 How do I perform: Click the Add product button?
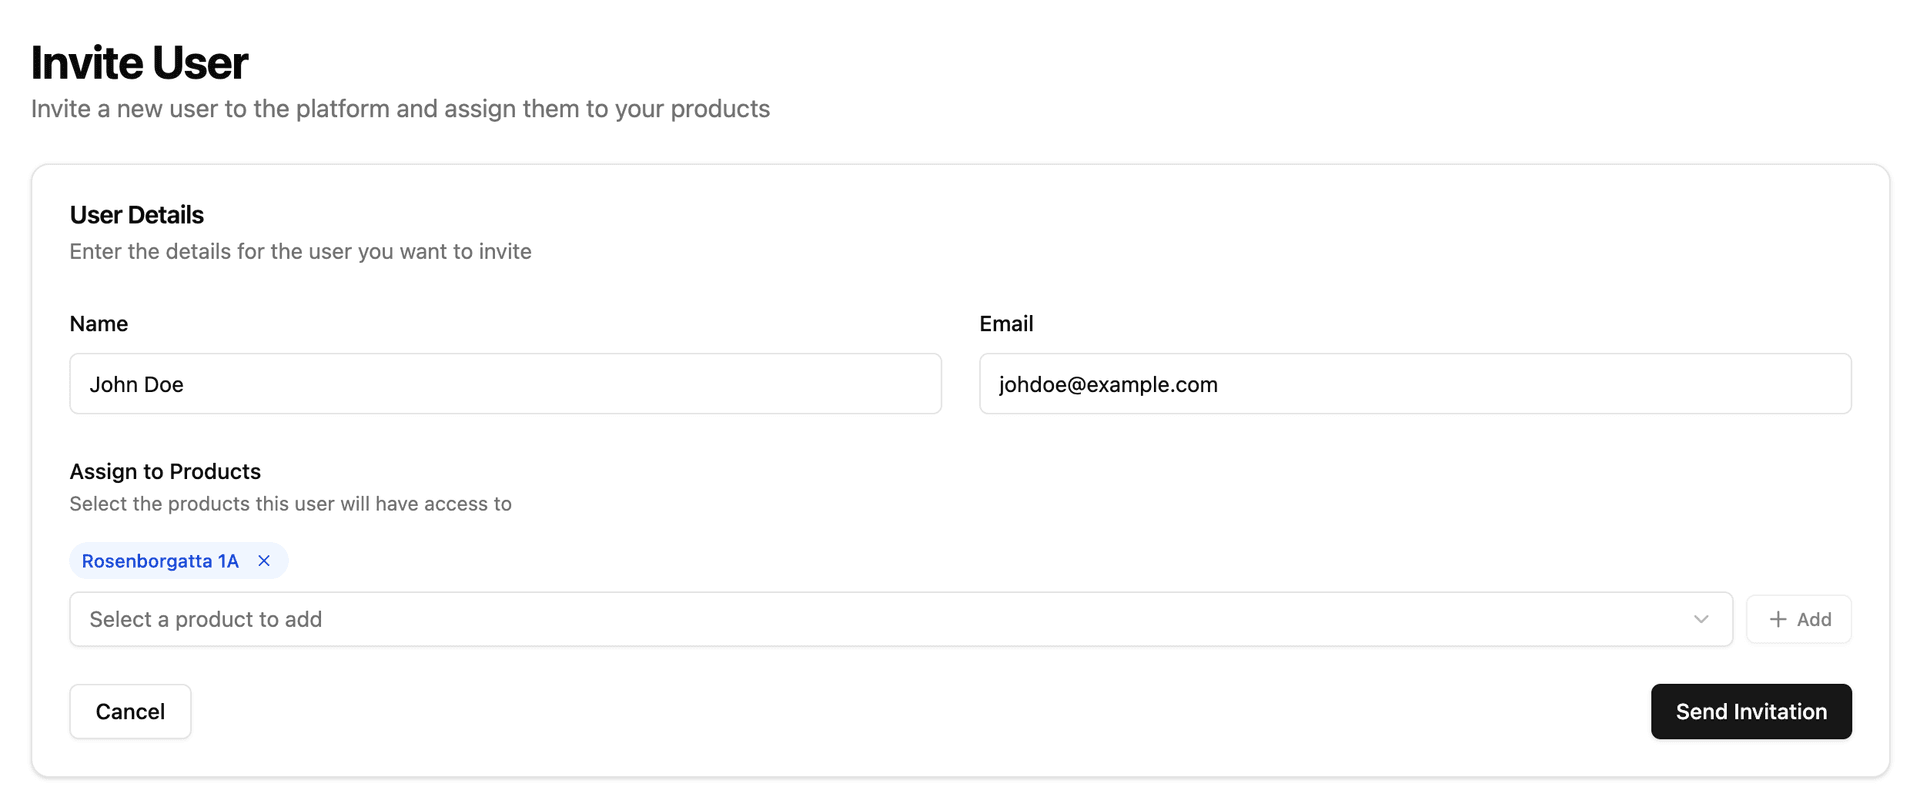pyautogui.click(x=1798, y=620)
